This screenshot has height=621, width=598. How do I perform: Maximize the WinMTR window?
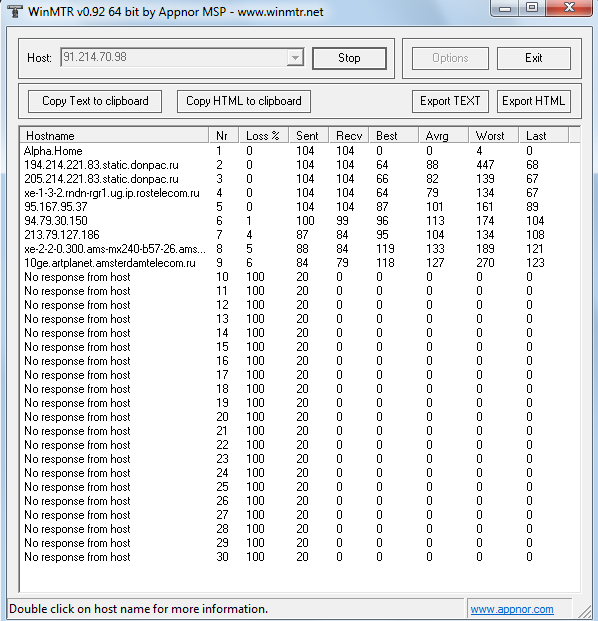[531, 8]
